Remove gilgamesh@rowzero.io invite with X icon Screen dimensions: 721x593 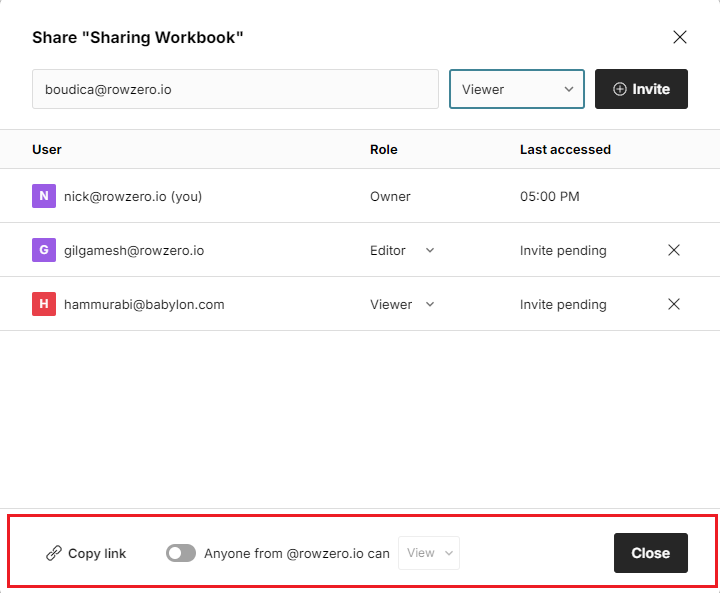click(674, 250)
